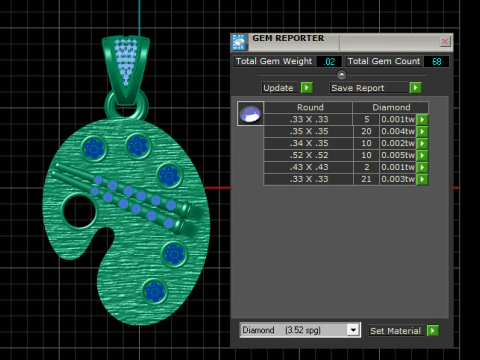Close the Gem Reporter panel

(445, 41)
